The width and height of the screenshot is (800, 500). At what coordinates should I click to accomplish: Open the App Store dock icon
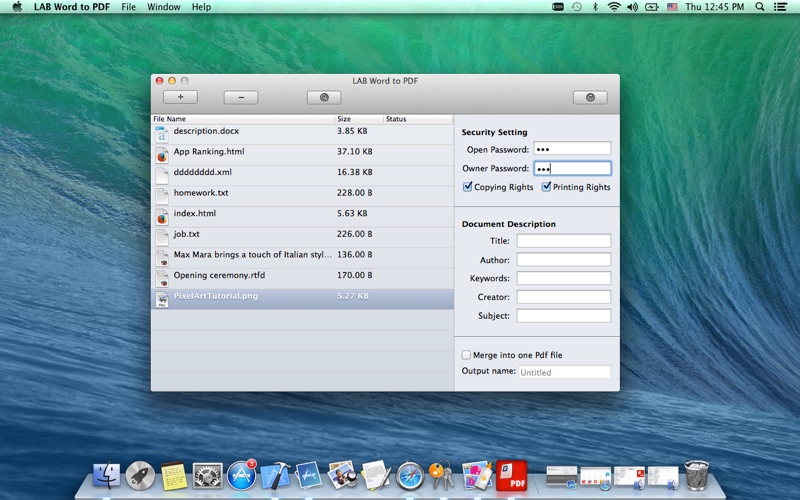[x=241, y=476]
